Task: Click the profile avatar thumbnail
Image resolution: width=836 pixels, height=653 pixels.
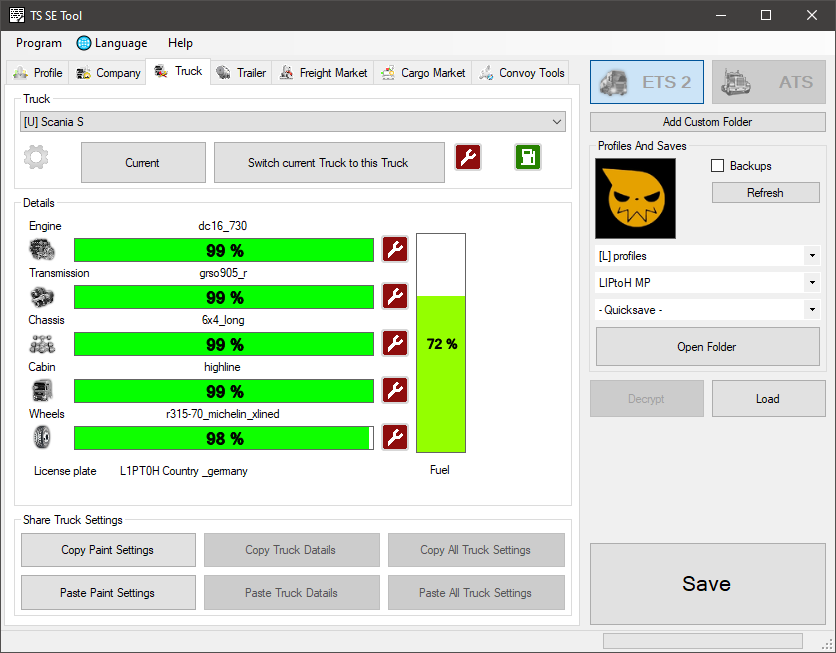Action: click(635, 199)
